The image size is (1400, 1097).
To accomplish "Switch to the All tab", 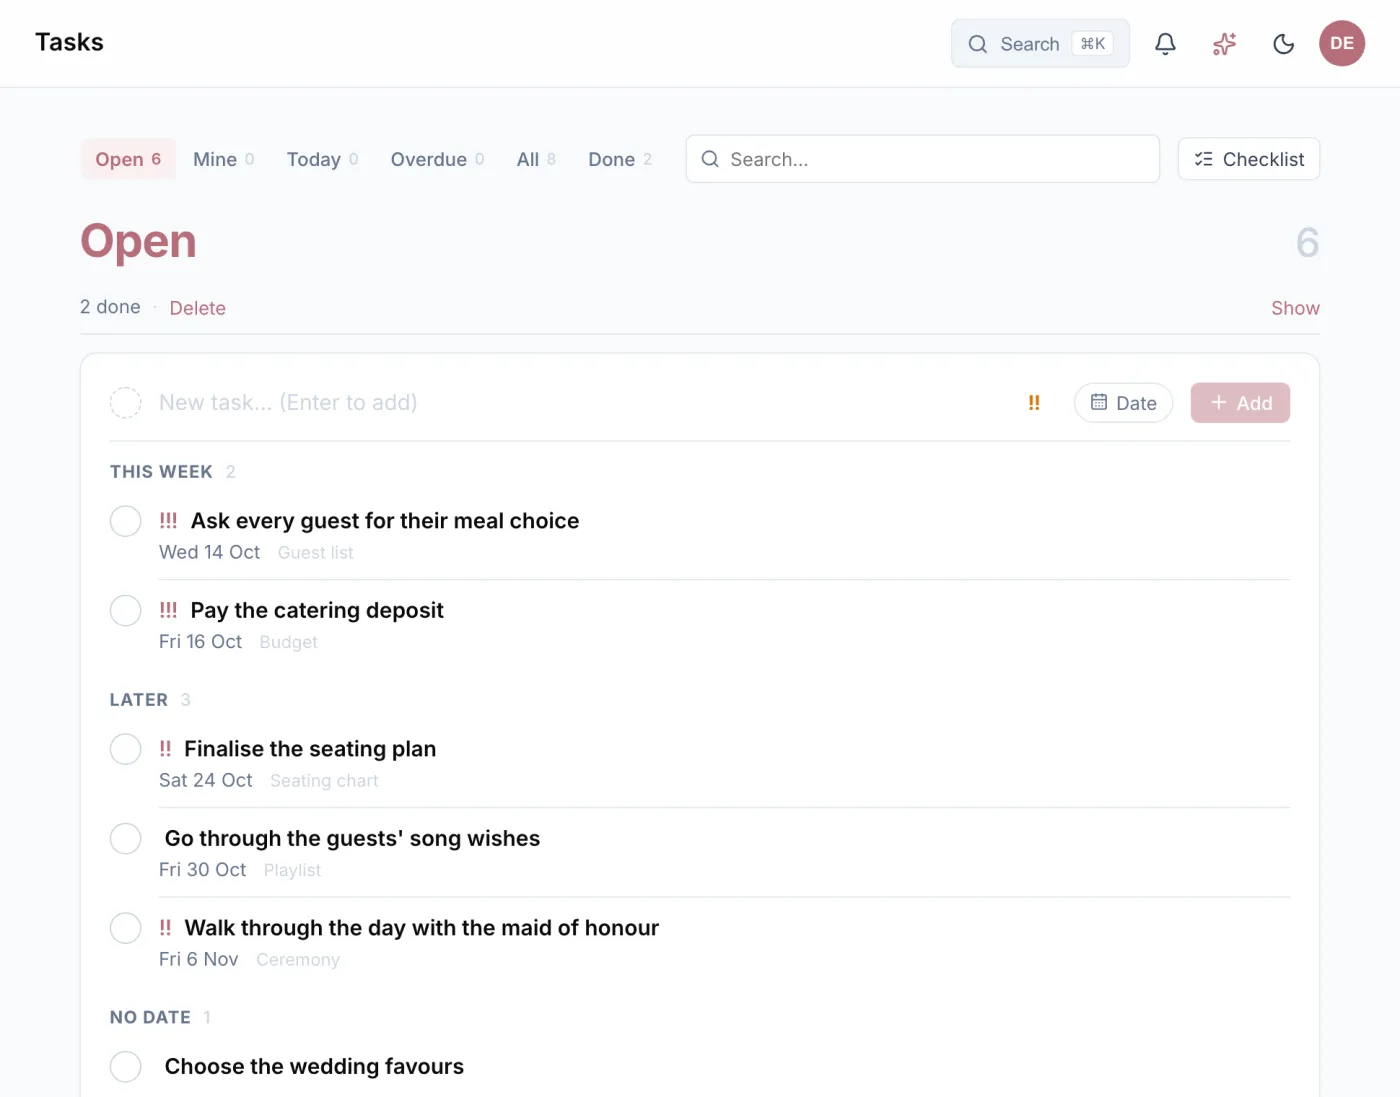I will click(x=536, y=159).
